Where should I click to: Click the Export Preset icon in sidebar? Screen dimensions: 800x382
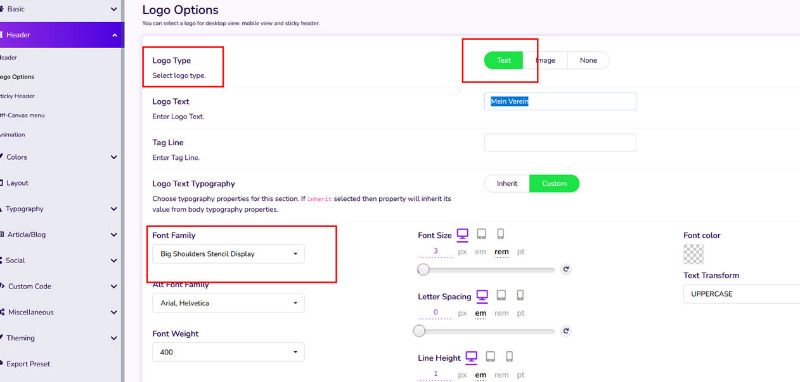(x=2, y=364)
